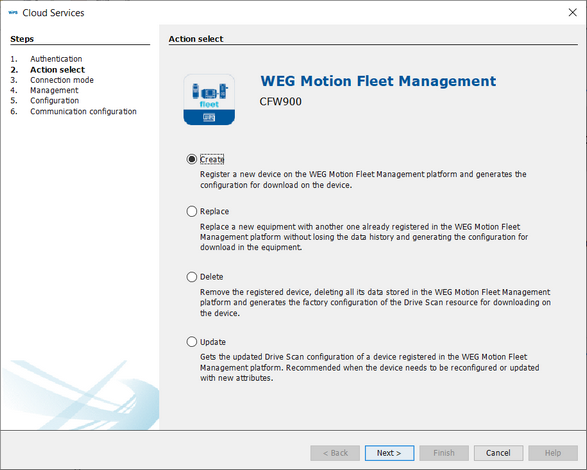Select the Replace radio button
Viewport: 587px width, 470px height.
(x=192, y=211)
